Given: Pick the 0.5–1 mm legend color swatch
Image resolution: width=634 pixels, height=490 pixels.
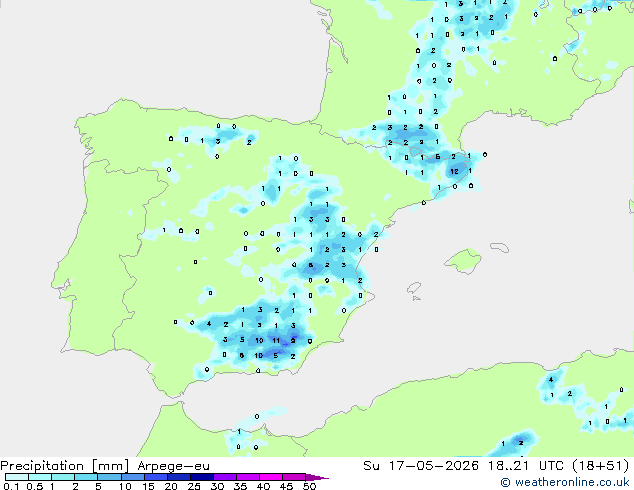Looking at the screenshot, I should pos(40,477).
